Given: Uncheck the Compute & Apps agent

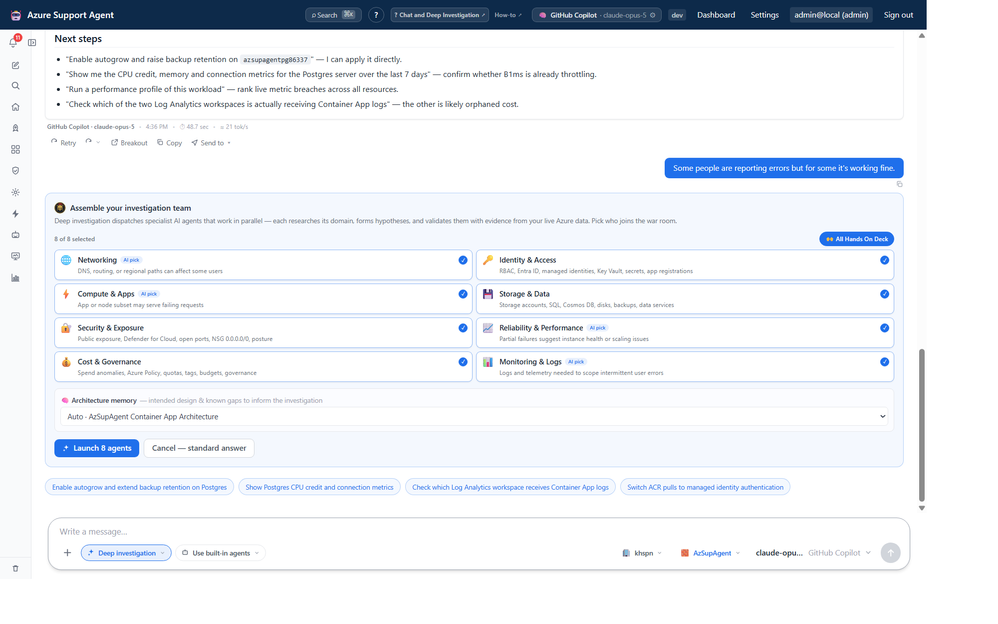Looking at the screenshot, I should point(463,294).
